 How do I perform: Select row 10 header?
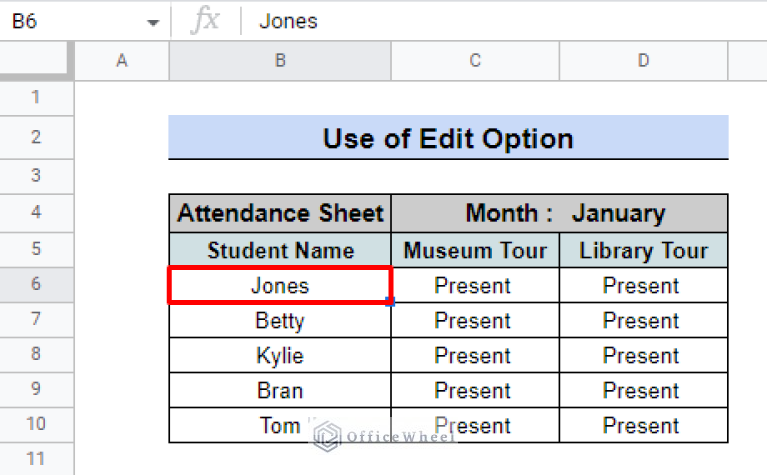point(36,424)
